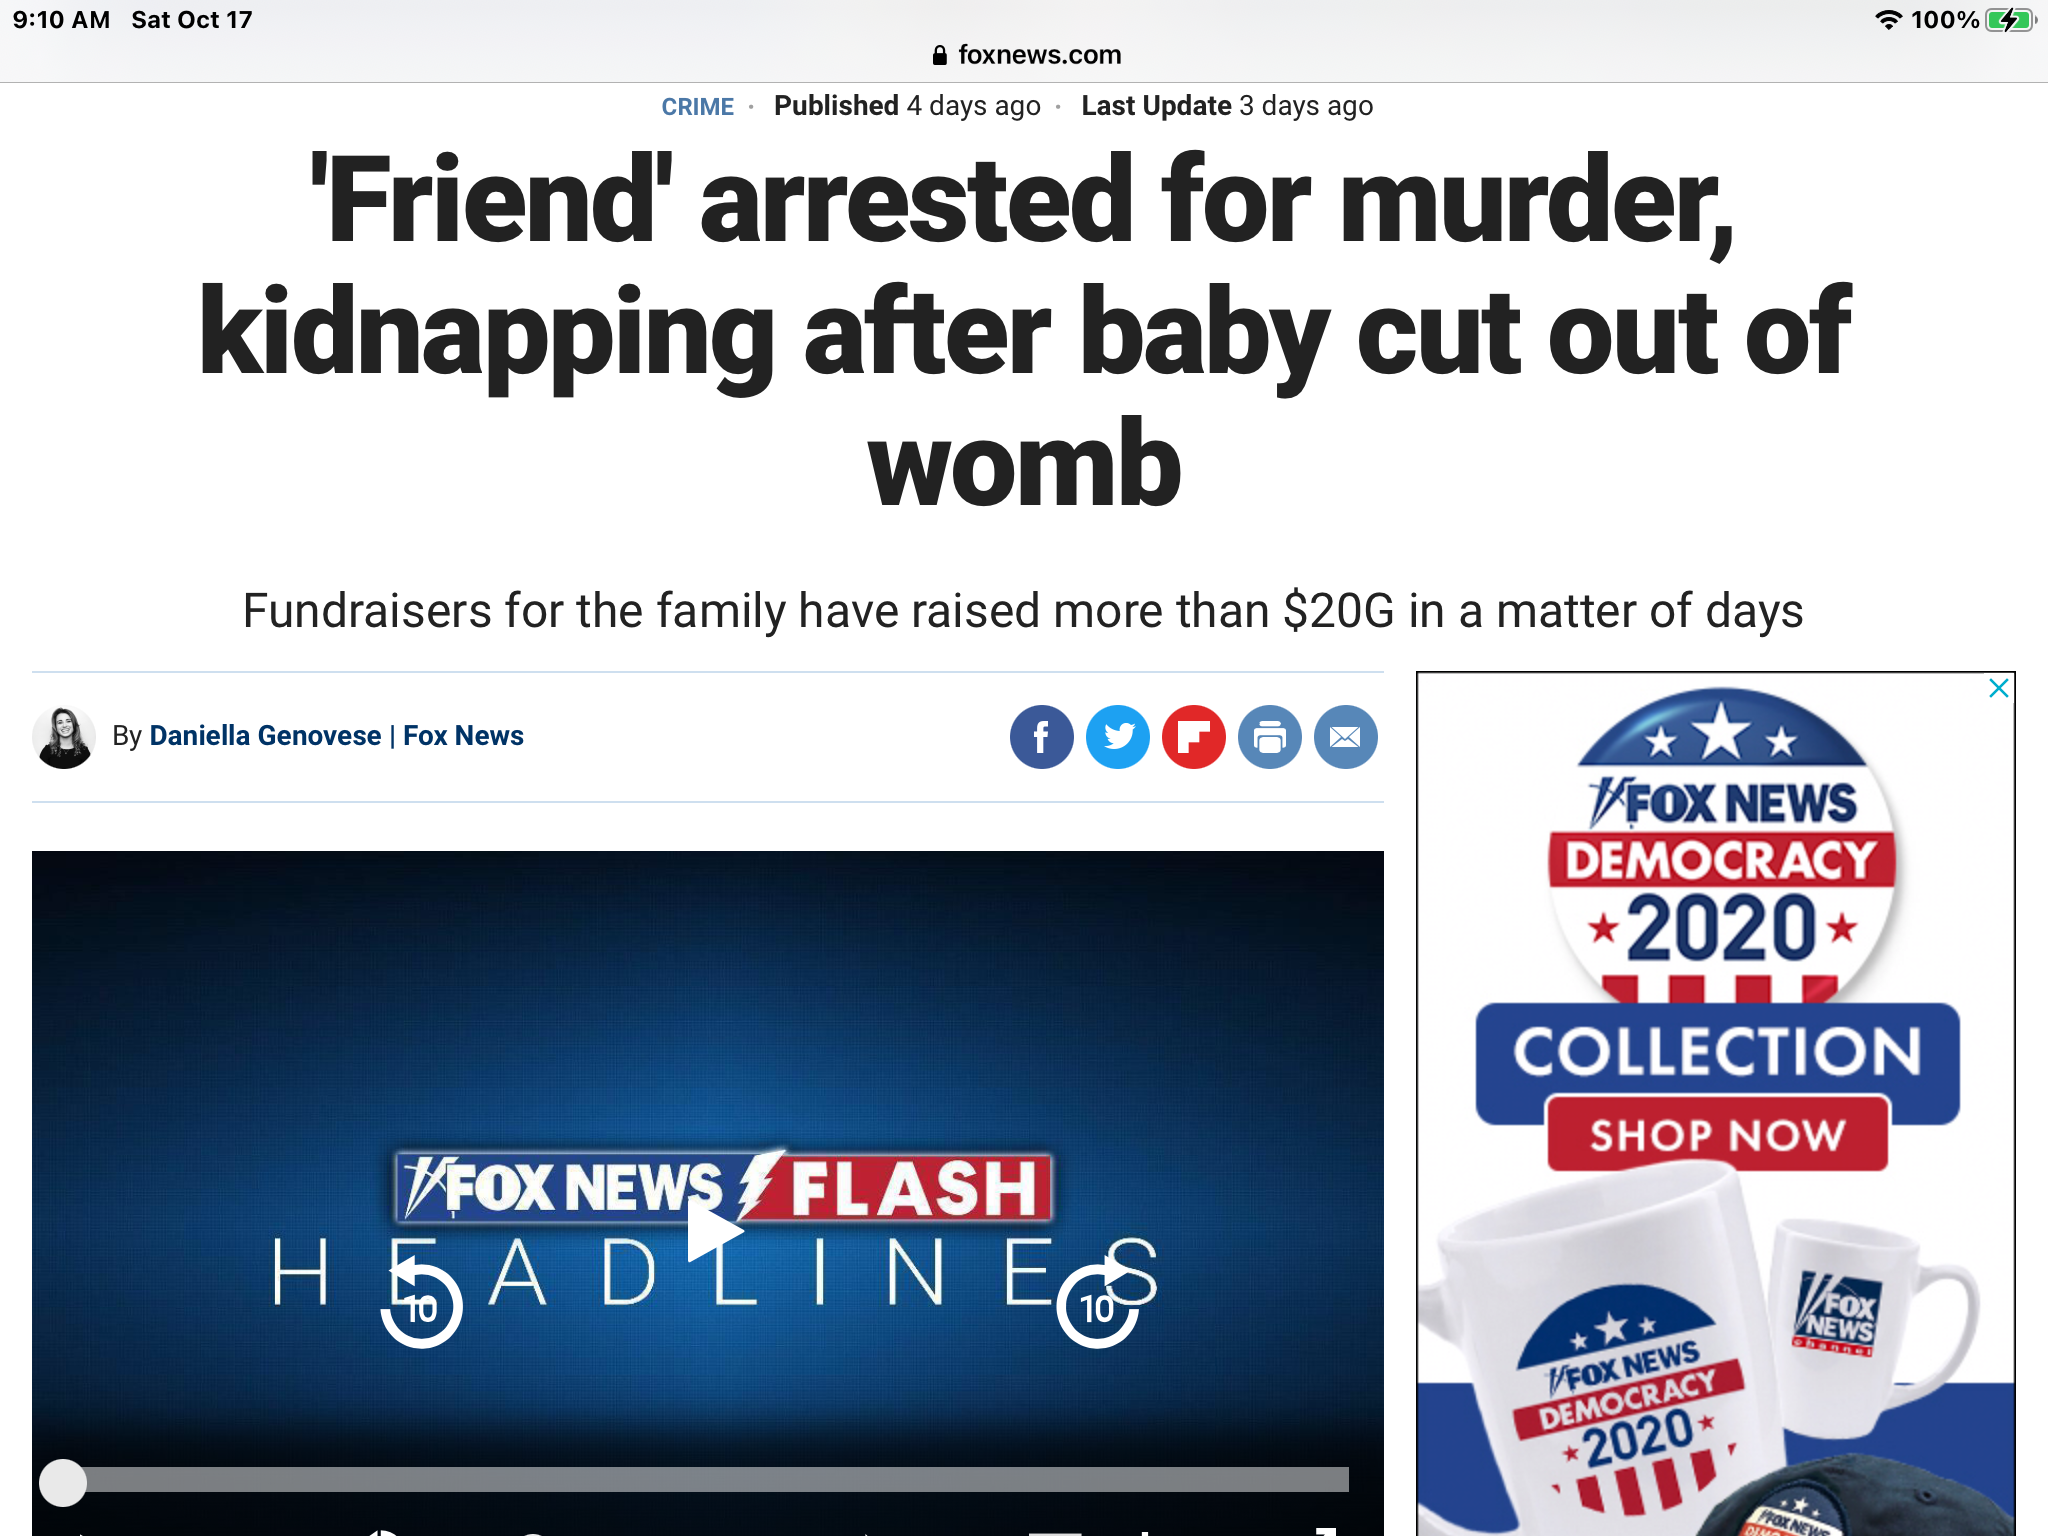Tap the Wi-Fi status icon
2048x1536 pixels.
pos(1887,20)
